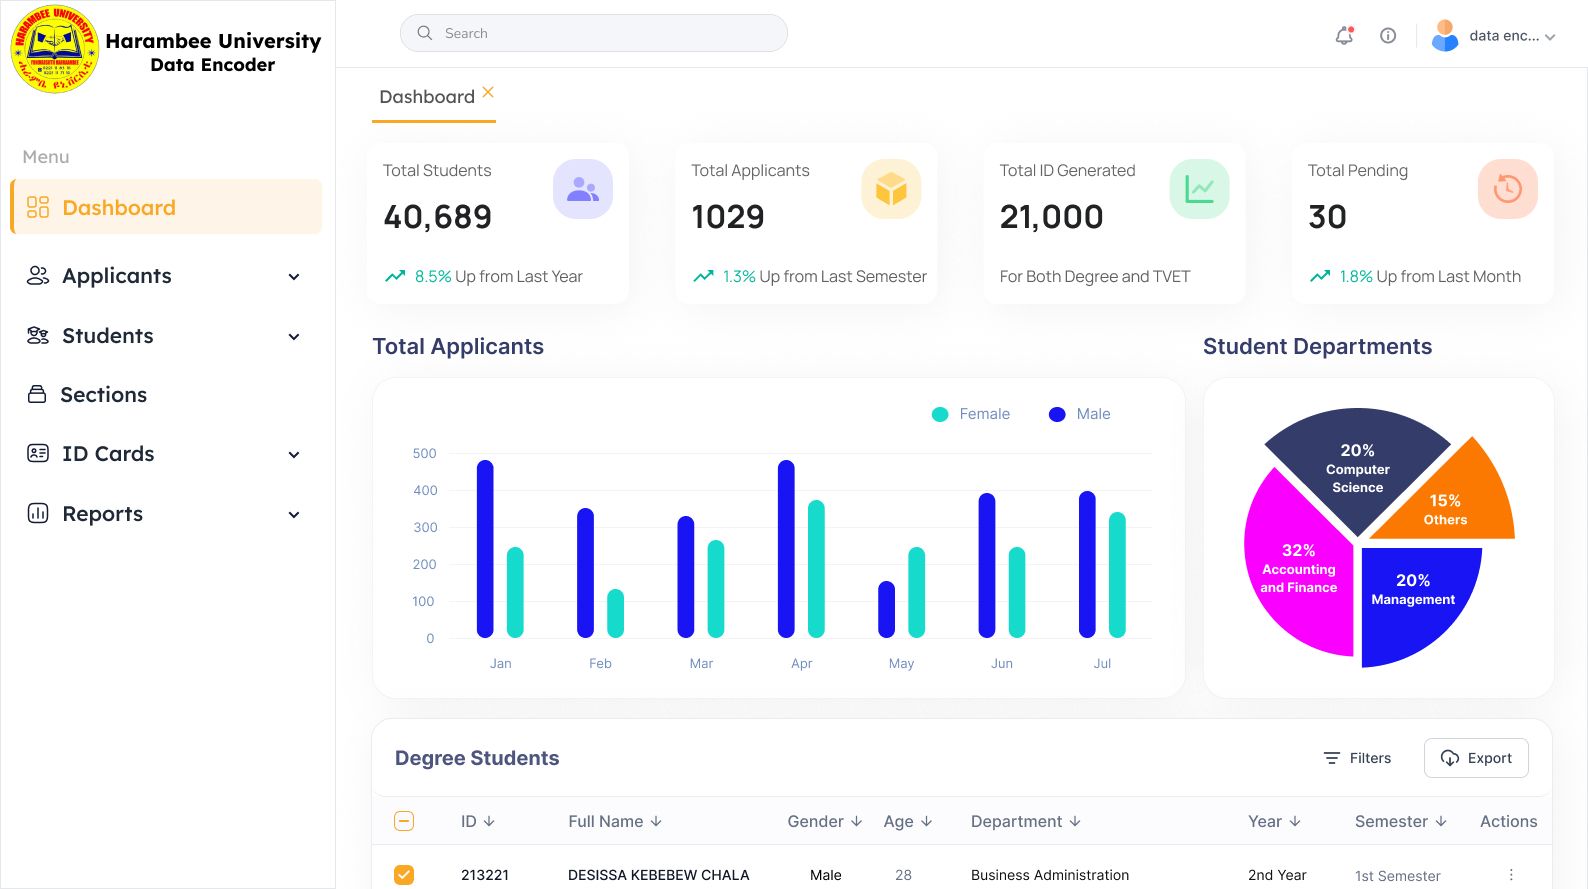Click trend arrow beside 1.3% Up from Last Semester

(x=704, y=276)
